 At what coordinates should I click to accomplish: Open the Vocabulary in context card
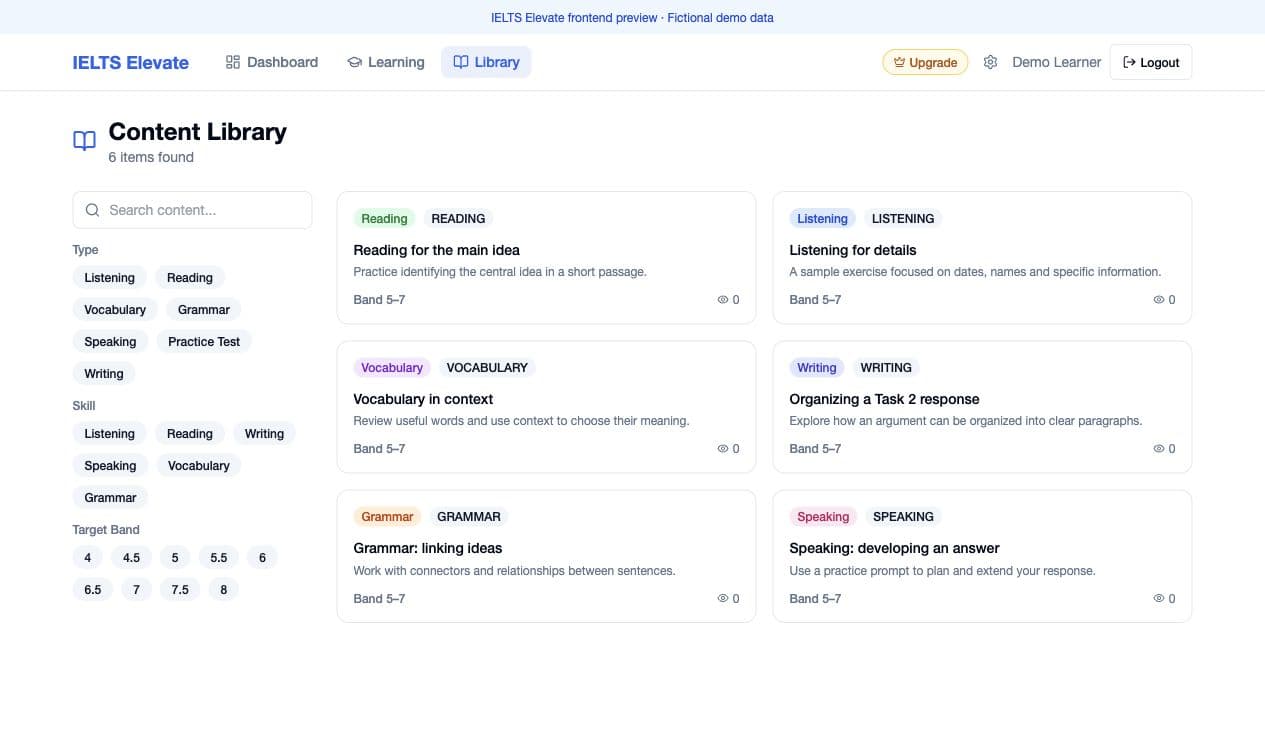(546, 407)
